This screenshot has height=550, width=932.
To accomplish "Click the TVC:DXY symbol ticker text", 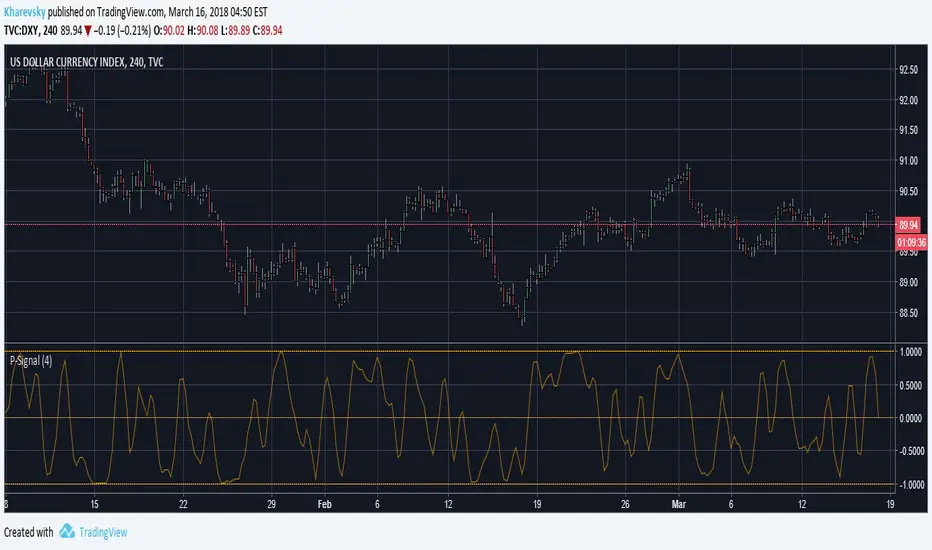I will [x=21, y=30].
